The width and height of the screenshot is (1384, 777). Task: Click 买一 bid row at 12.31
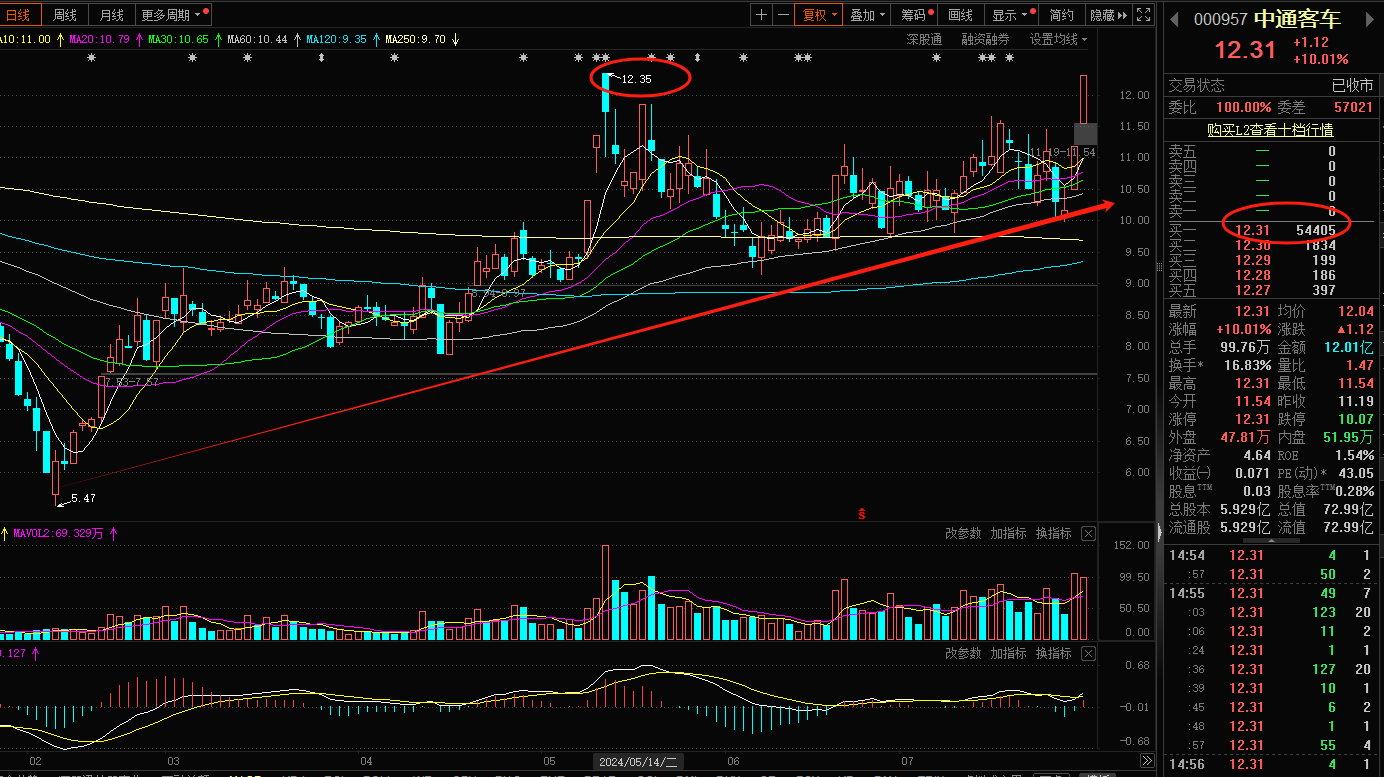pos(1271,230)
